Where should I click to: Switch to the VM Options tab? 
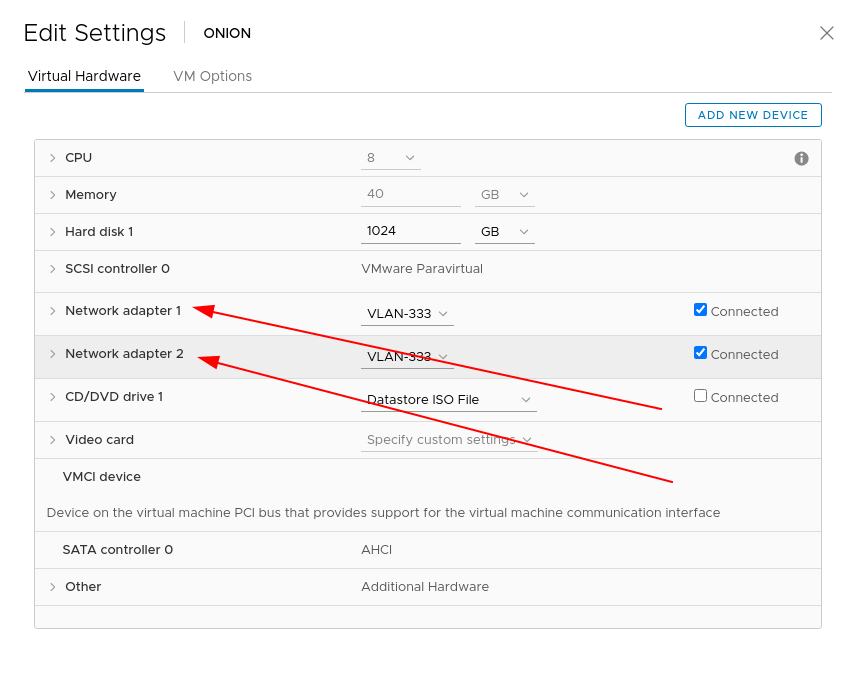(x=212, y=76)
